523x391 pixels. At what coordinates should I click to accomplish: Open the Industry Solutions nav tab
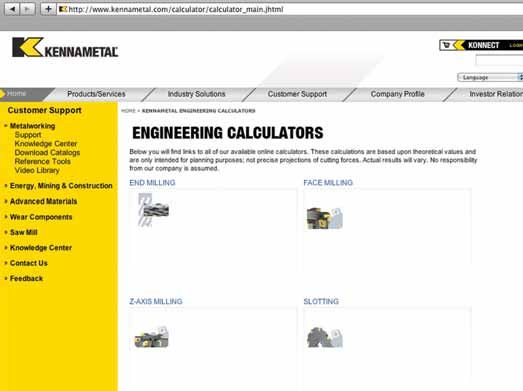click(196, 94)
